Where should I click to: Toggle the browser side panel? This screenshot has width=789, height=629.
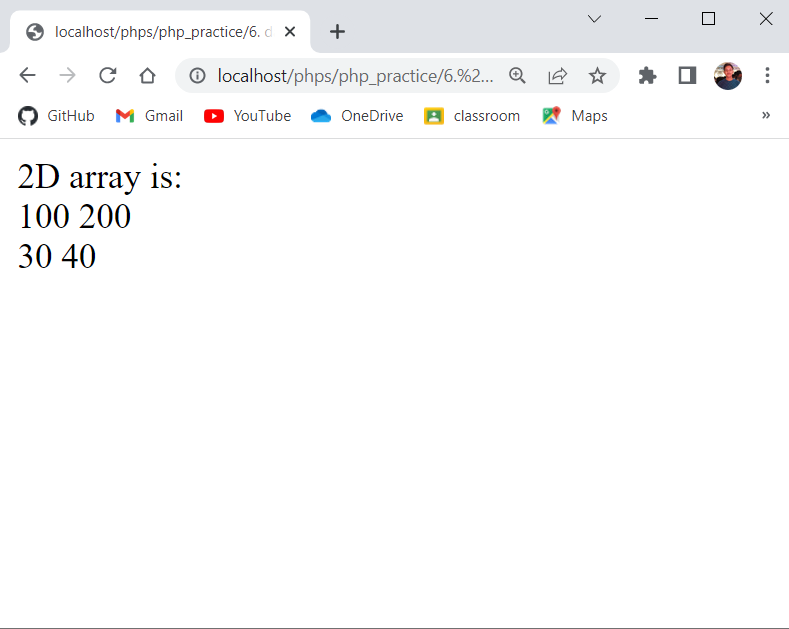click(687, 76)
